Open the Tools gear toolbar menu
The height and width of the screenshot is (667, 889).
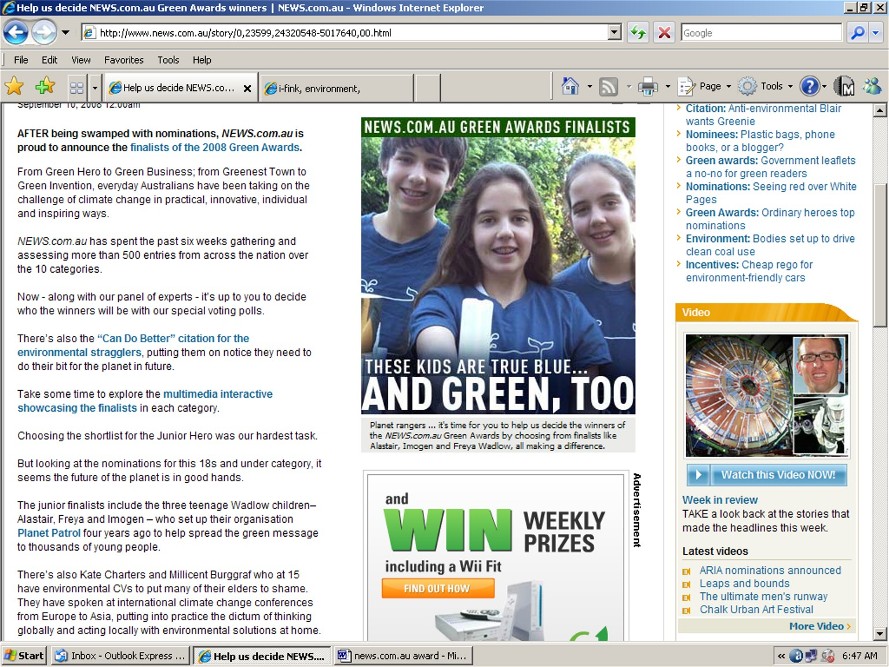(x=765, y=86)
